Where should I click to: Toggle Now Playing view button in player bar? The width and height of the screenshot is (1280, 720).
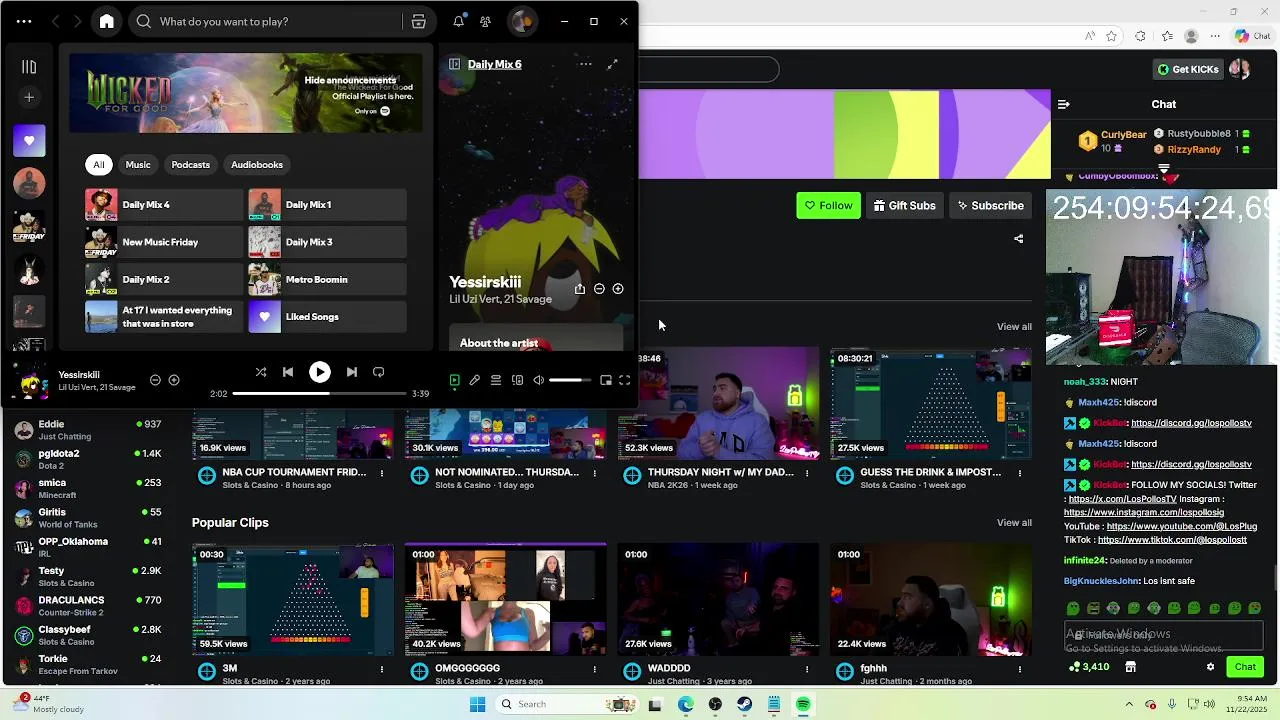(x=454, y=380)
